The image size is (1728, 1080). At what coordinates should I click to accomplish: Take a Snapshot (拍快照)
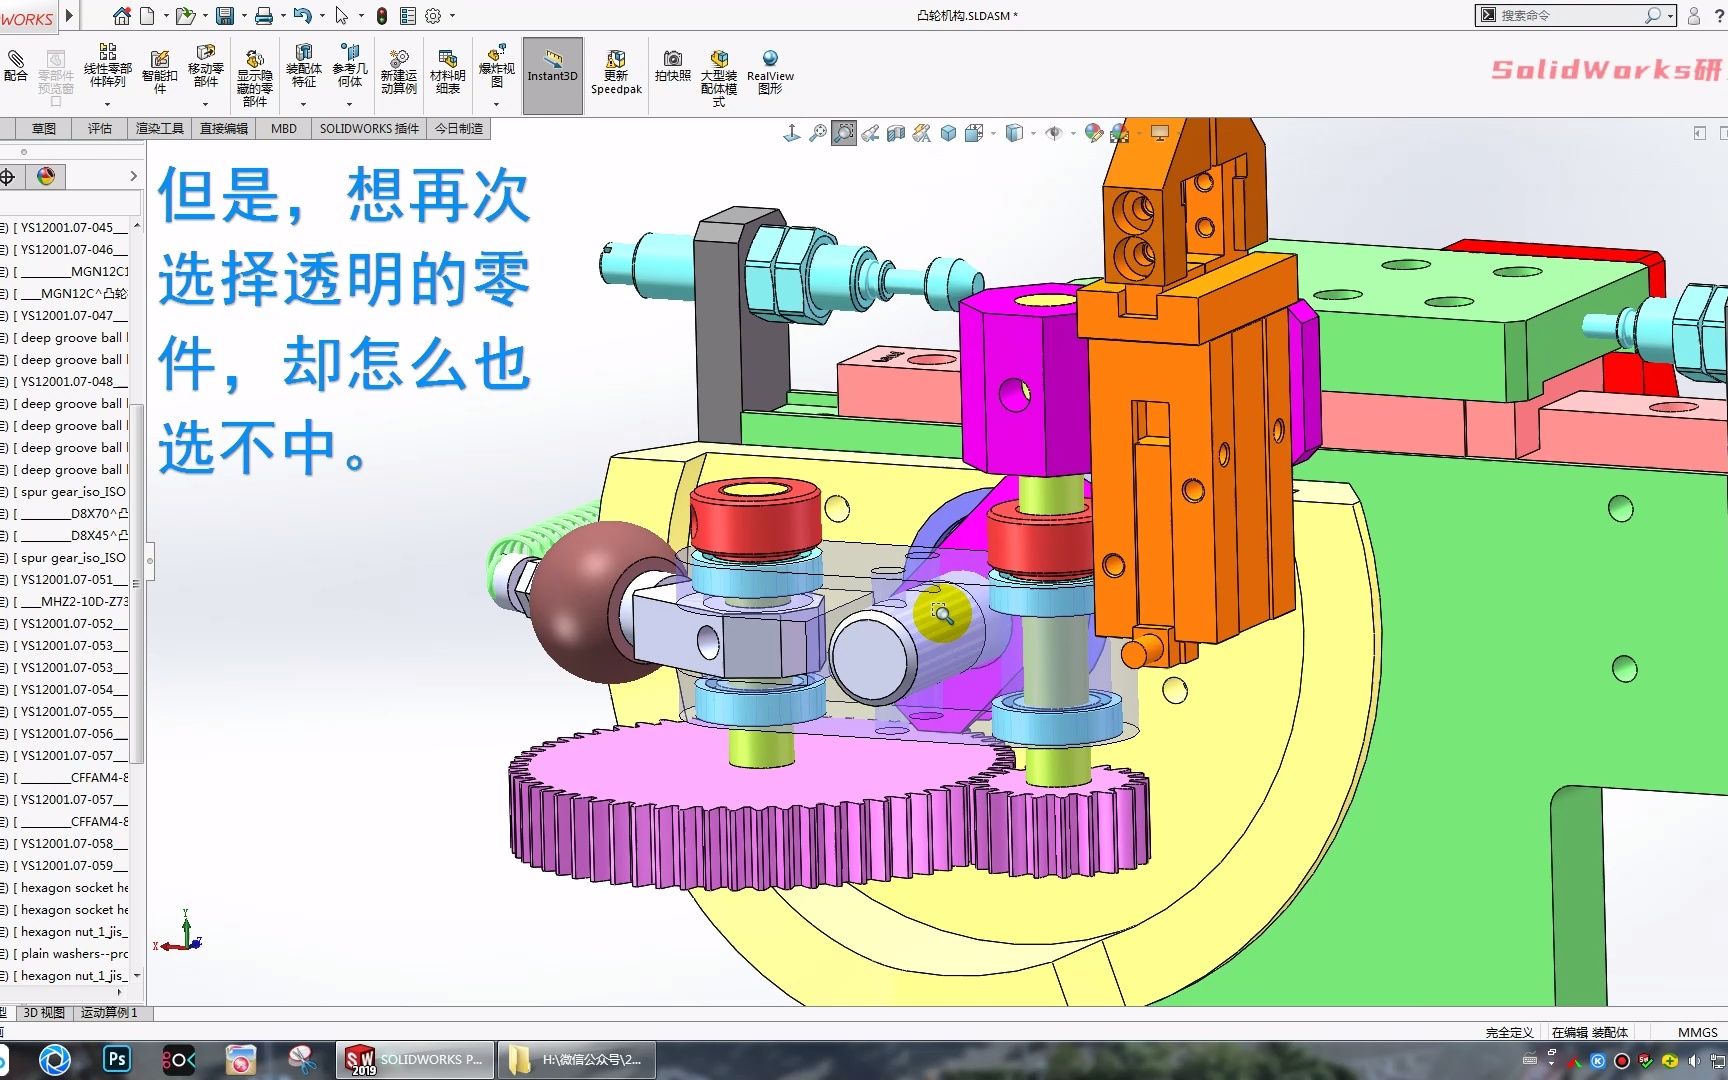click(x=673, y=66)
